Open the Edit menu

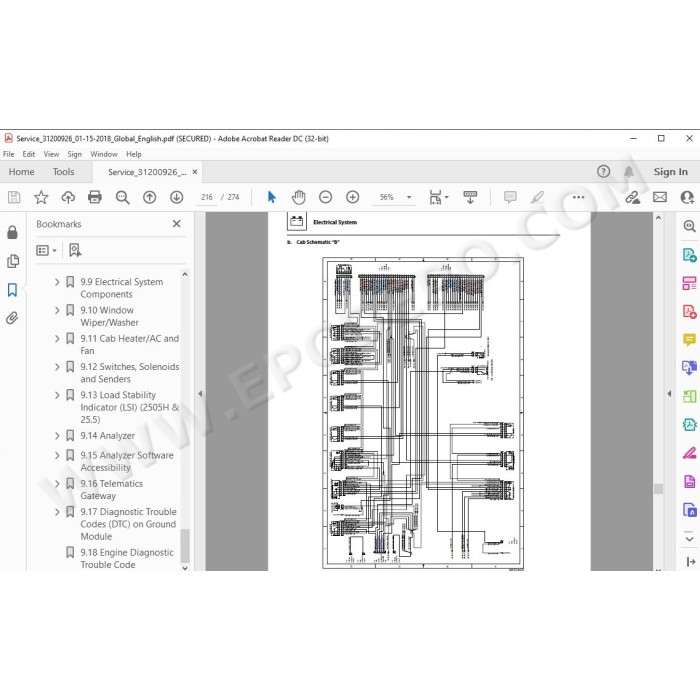pyautogui.click(x=29, y=154)
